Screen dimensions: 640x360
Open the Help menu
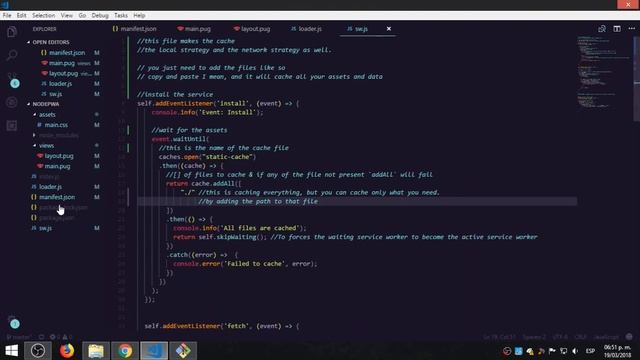139,16
